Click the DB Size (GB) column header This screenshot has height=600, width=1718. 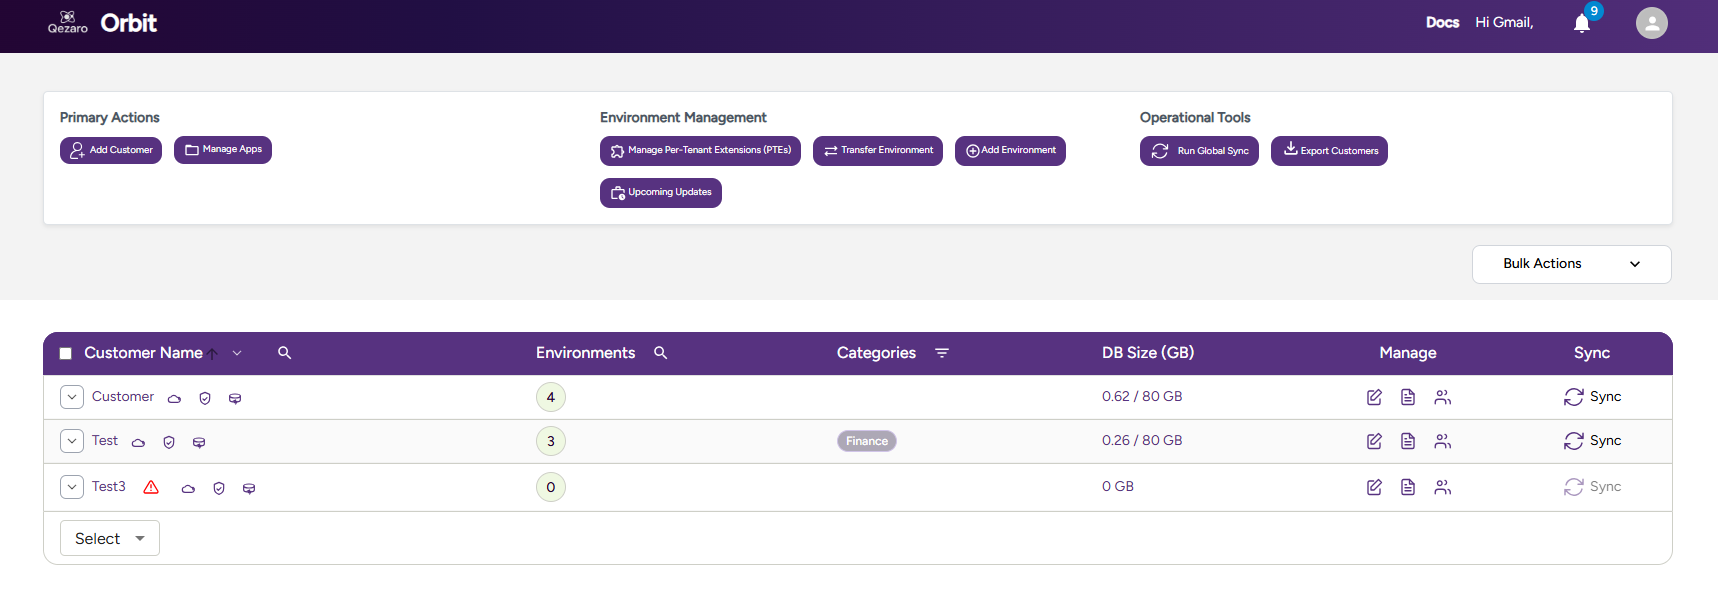[1148, 353]
